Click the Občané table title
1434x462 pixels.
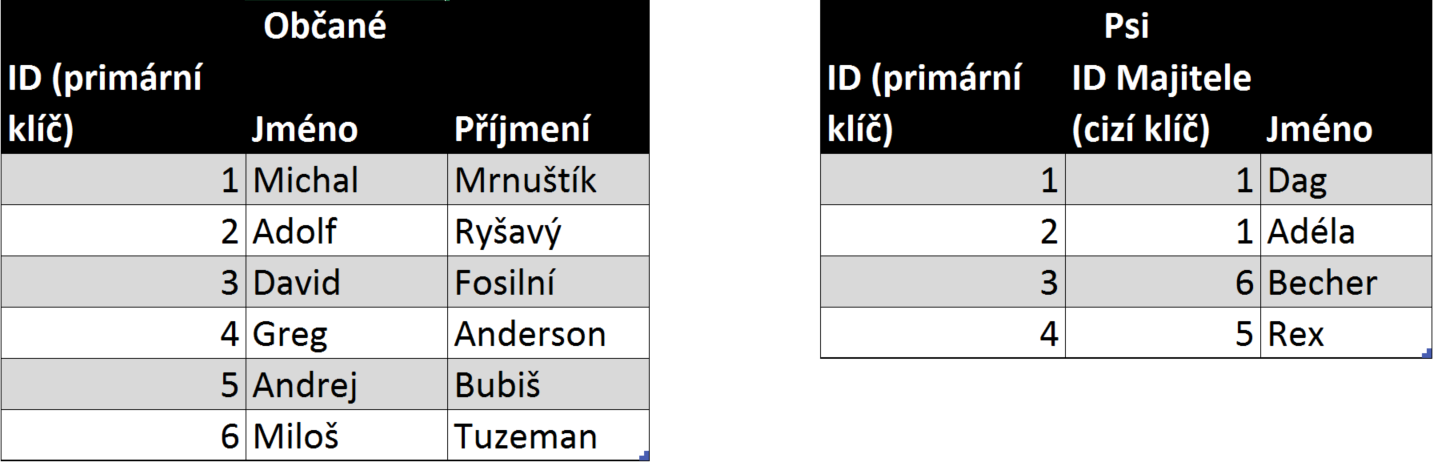pyautogui.click(x=324, y=28)
